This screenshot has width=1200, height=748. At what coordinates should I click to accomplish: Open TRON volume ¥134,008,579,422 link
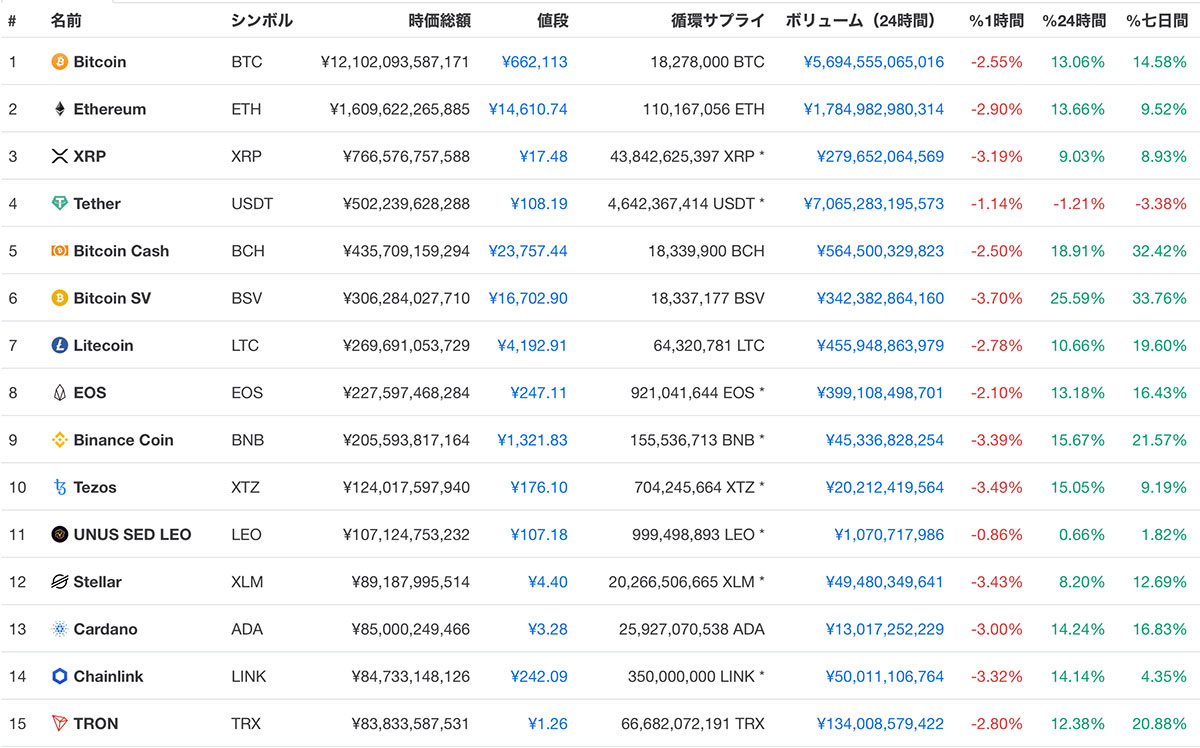[x=880, y=723]
